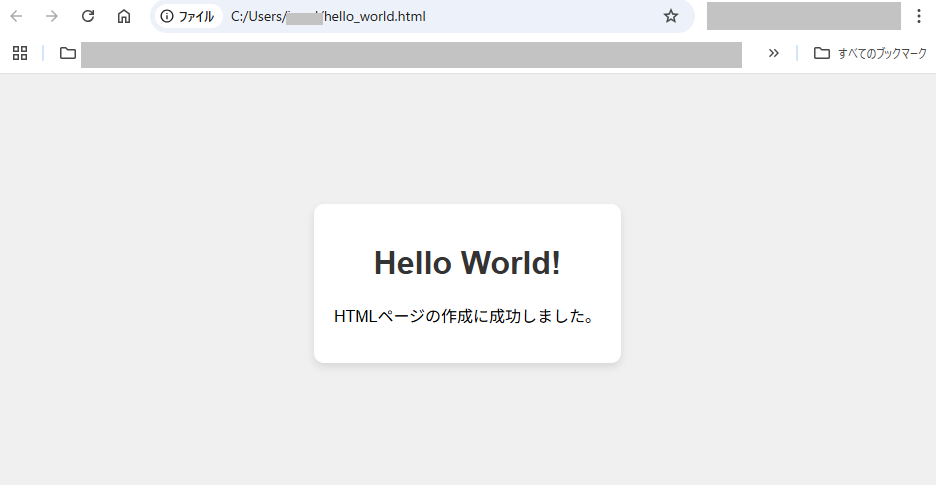Expand hidden bookmarks with double chevron
Viewport: 936px width, 485px height.
click(774, 53)
